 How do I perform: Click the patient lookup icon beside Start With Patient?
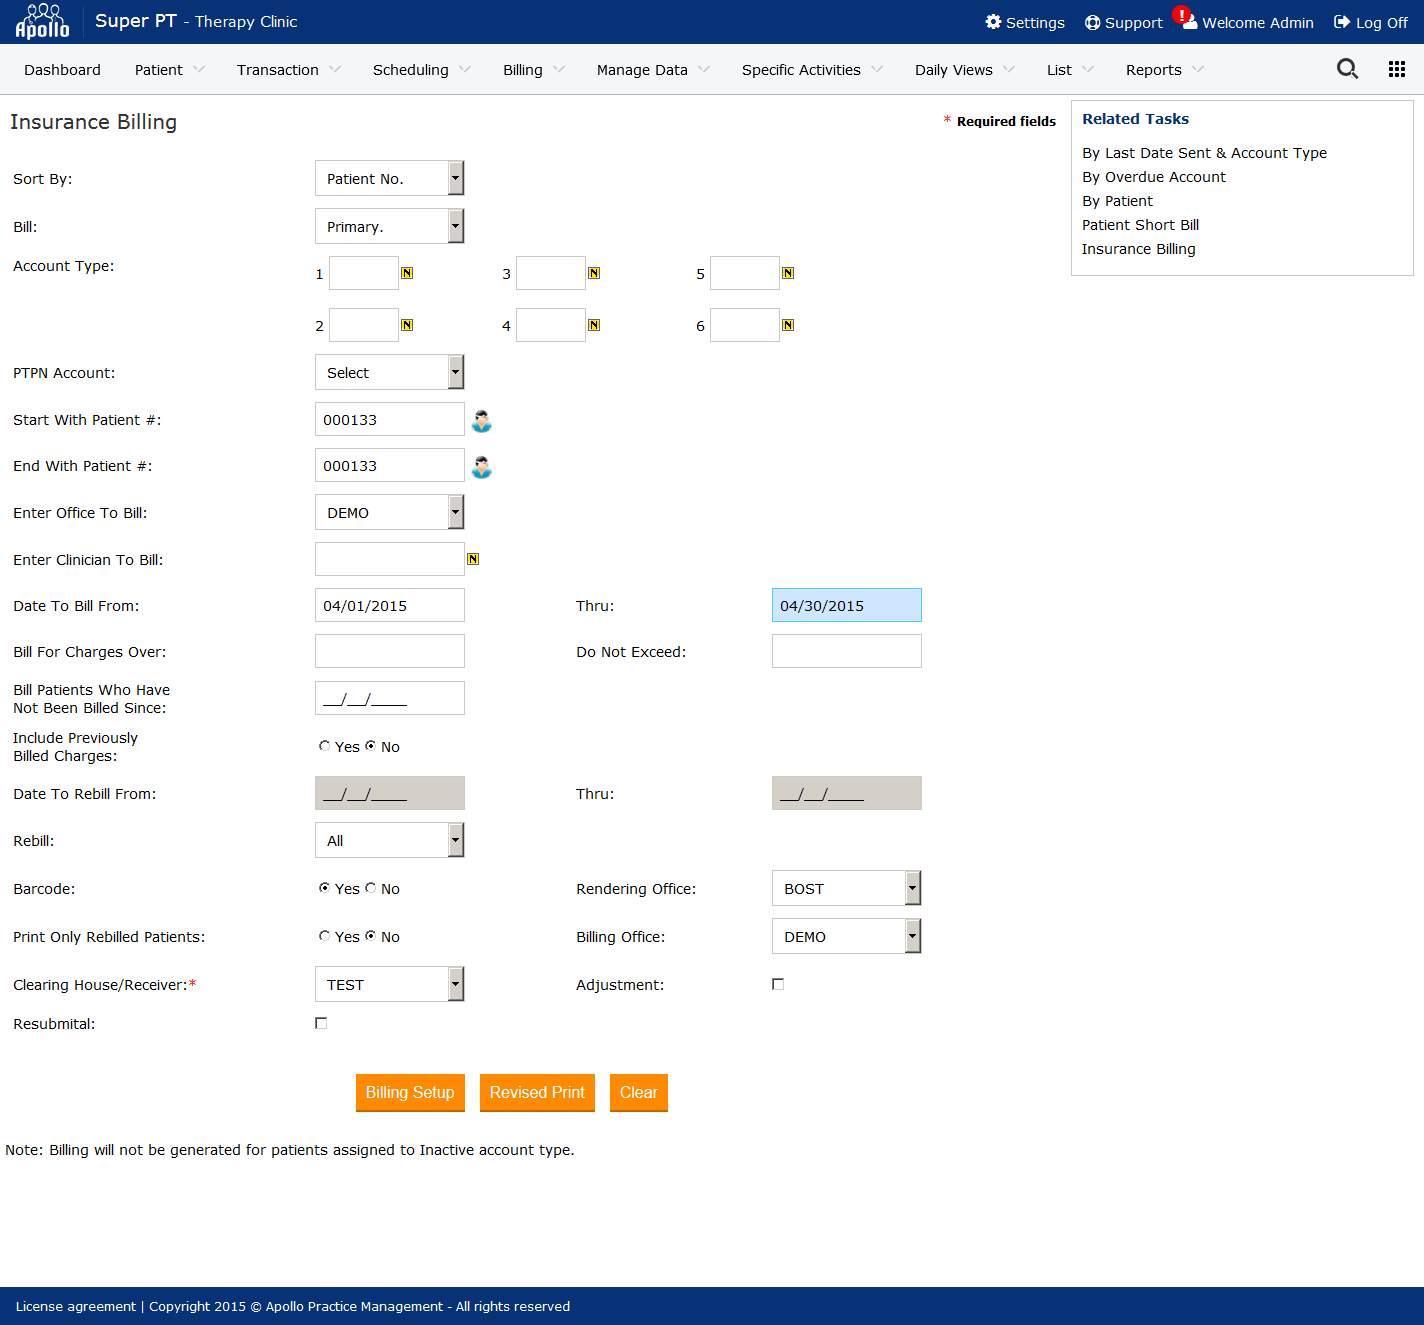[x=481, y=421]
